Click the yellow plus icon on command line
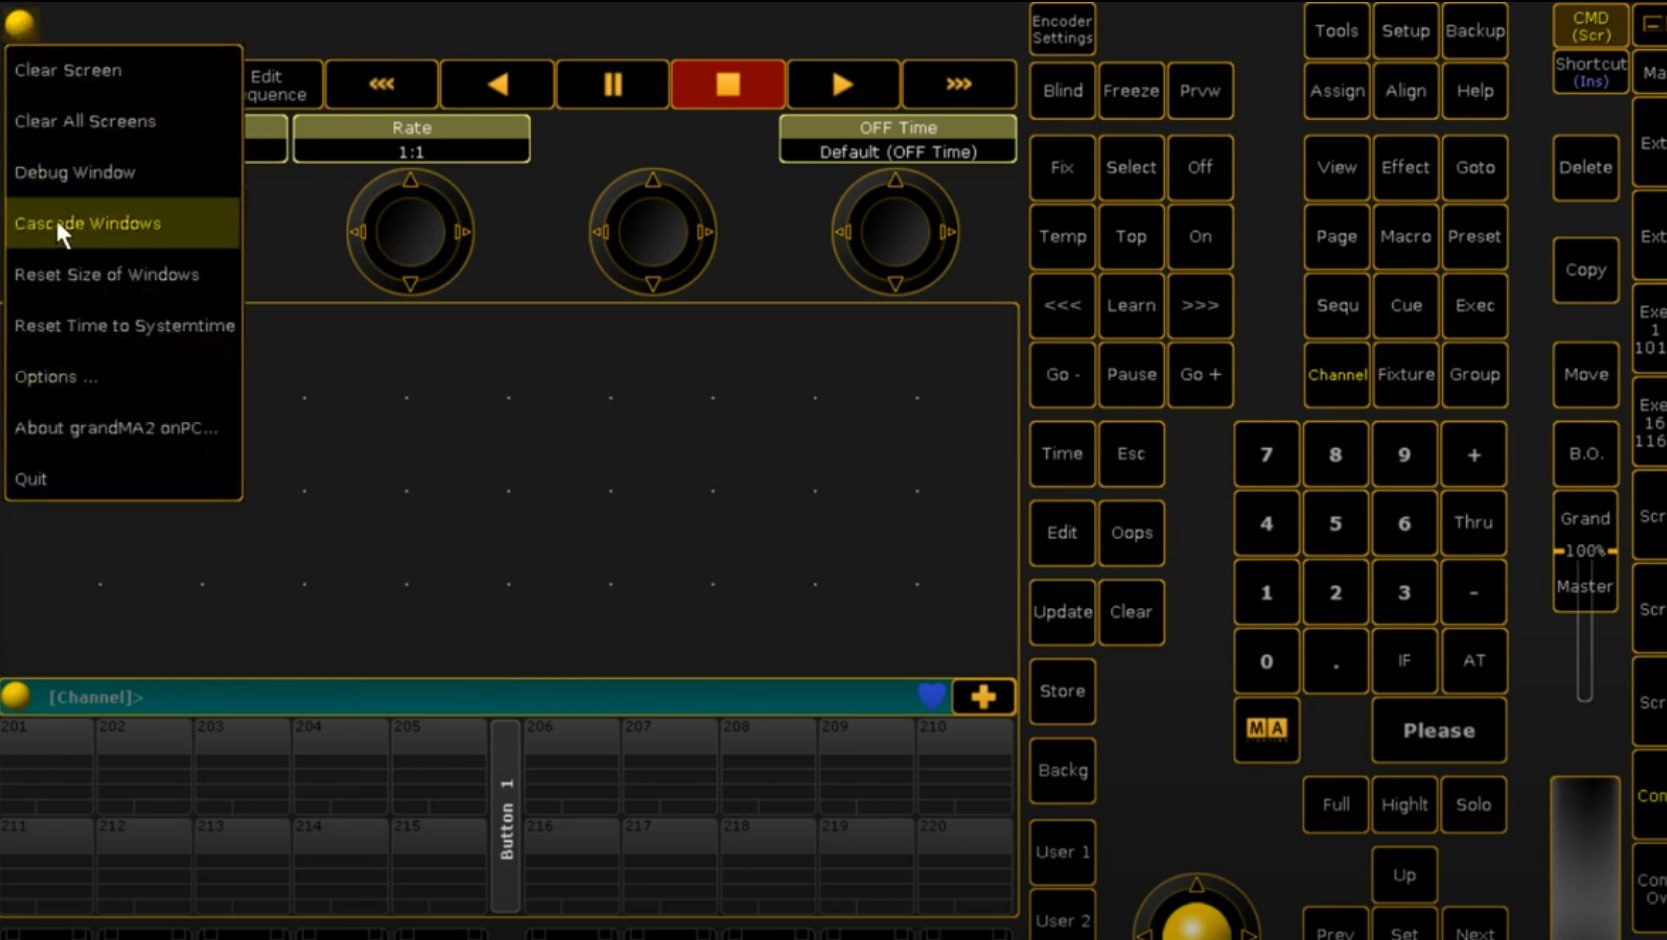The width and height of the screenshot is (1667, 940). [983, 697]
